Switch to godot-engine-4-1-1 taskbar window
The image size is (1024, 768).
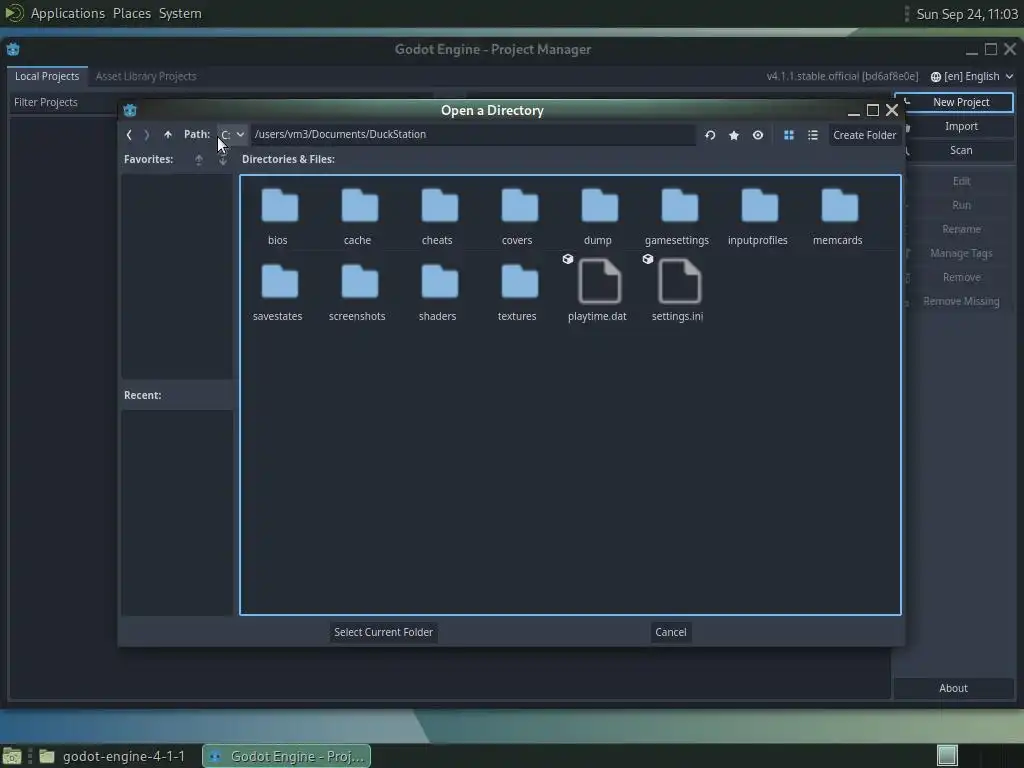tap(112, 756)
